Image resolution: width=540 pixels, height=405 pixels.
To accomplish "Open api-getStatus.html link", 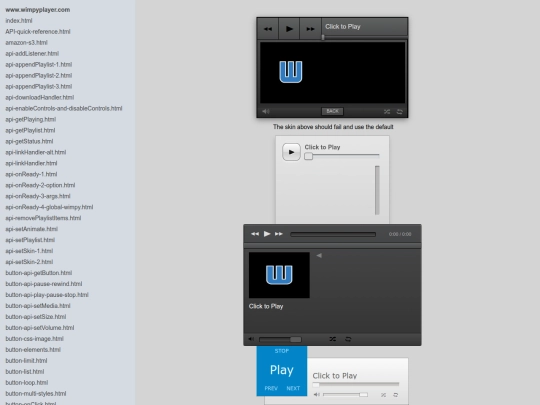I will pos(29,141).
